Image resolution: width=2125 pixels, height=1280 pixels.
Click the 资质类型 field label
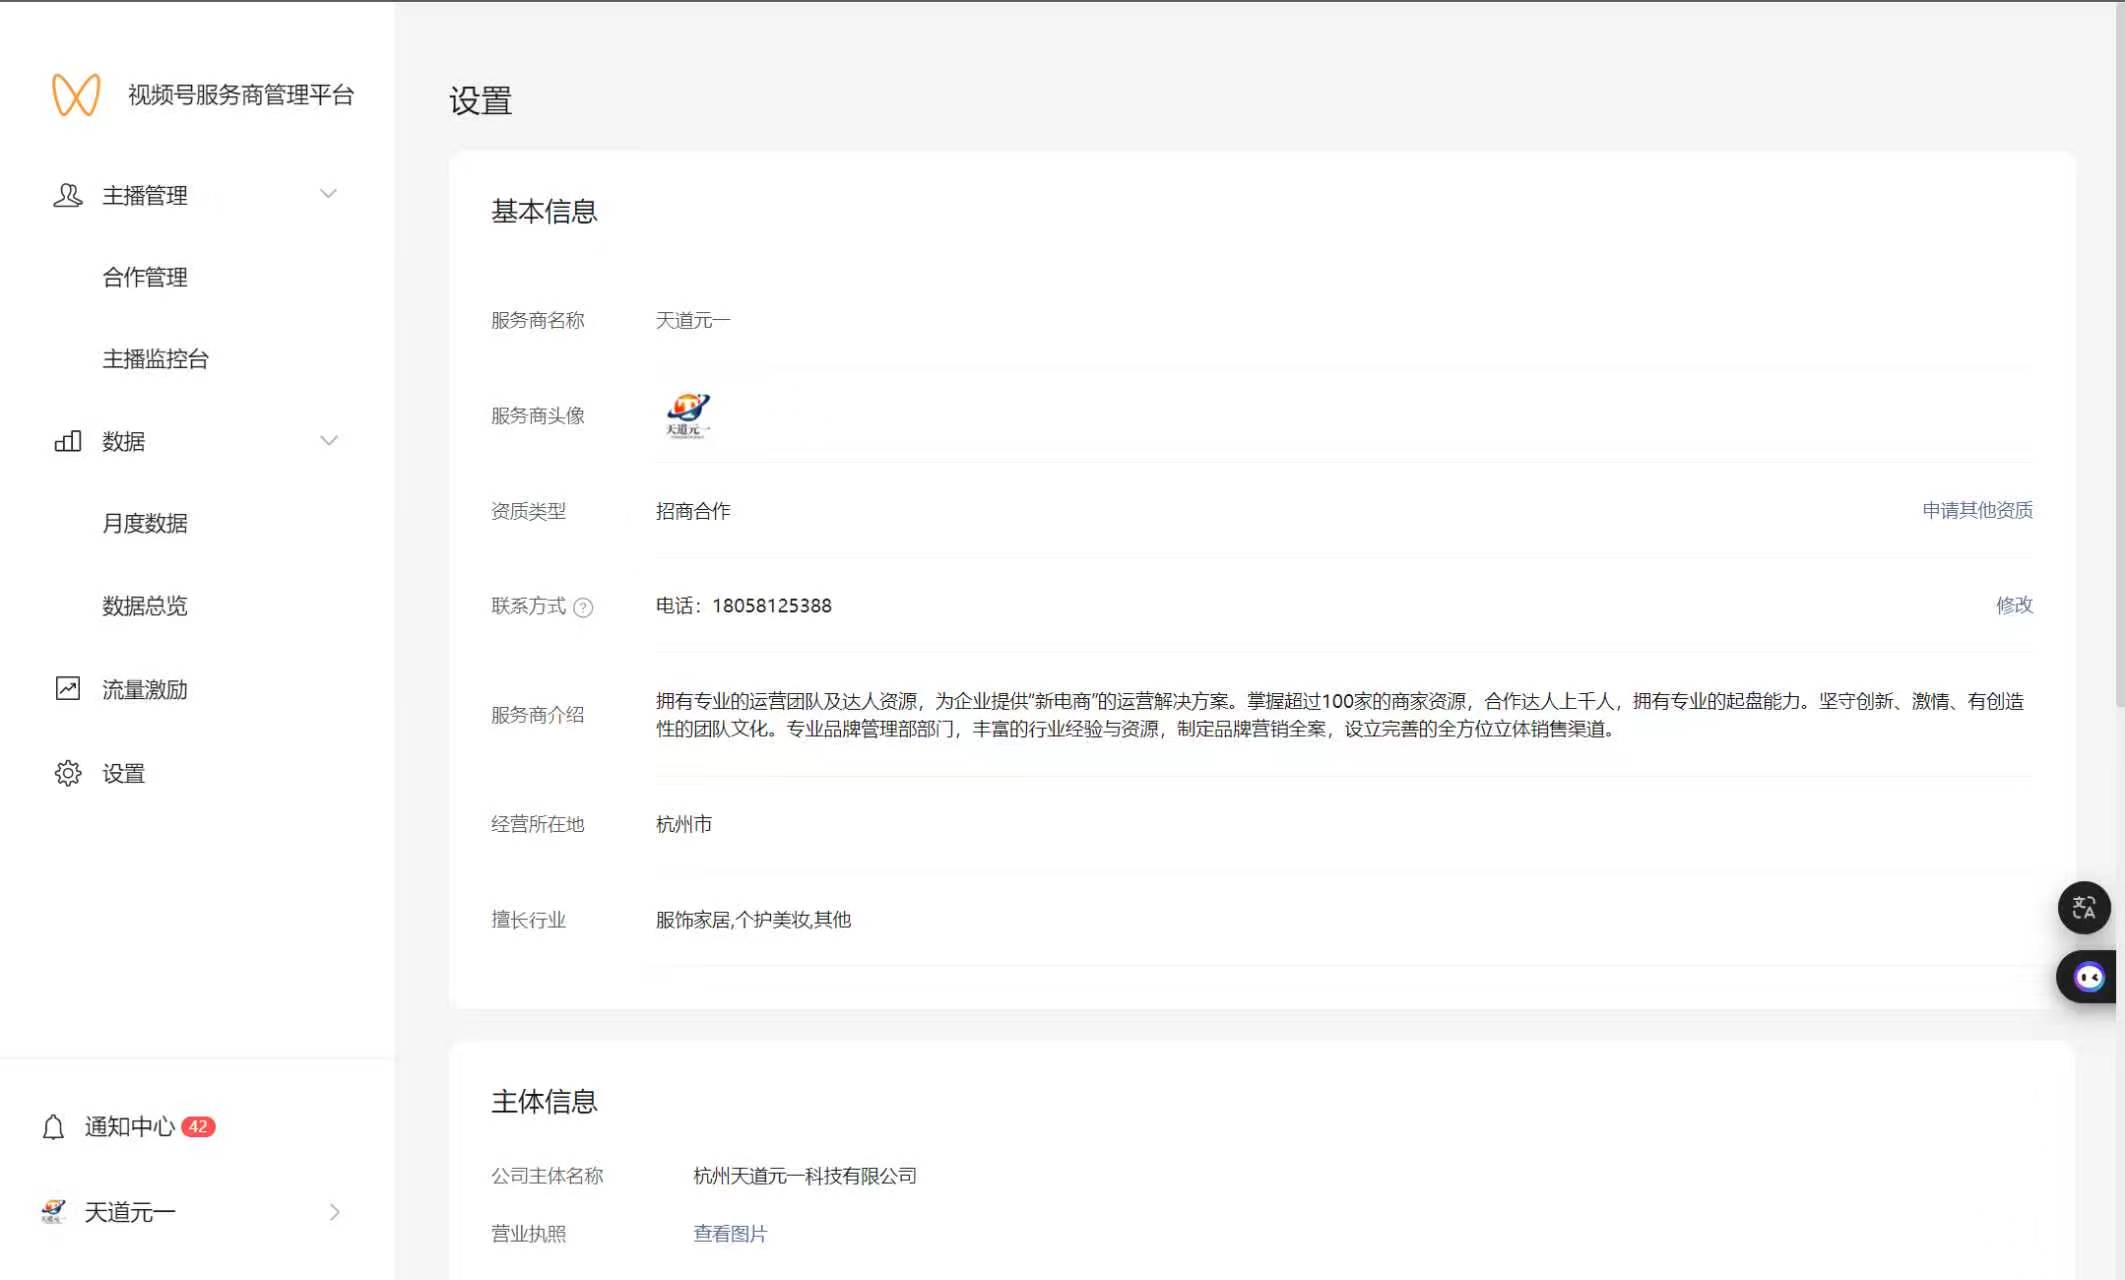[528, 511]
